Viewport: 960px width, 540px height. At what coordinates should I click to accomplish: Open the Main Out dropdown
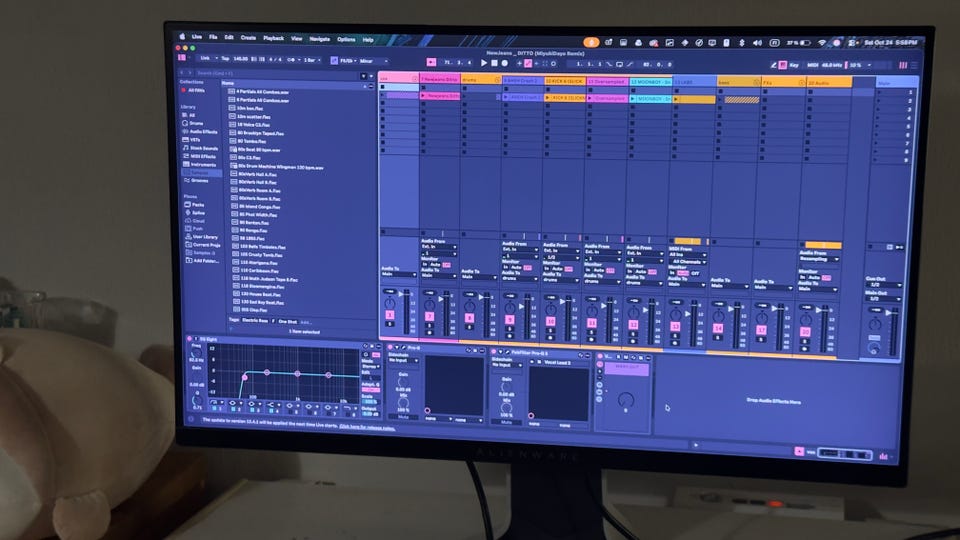pyautogui.click(x=883, y=299)
